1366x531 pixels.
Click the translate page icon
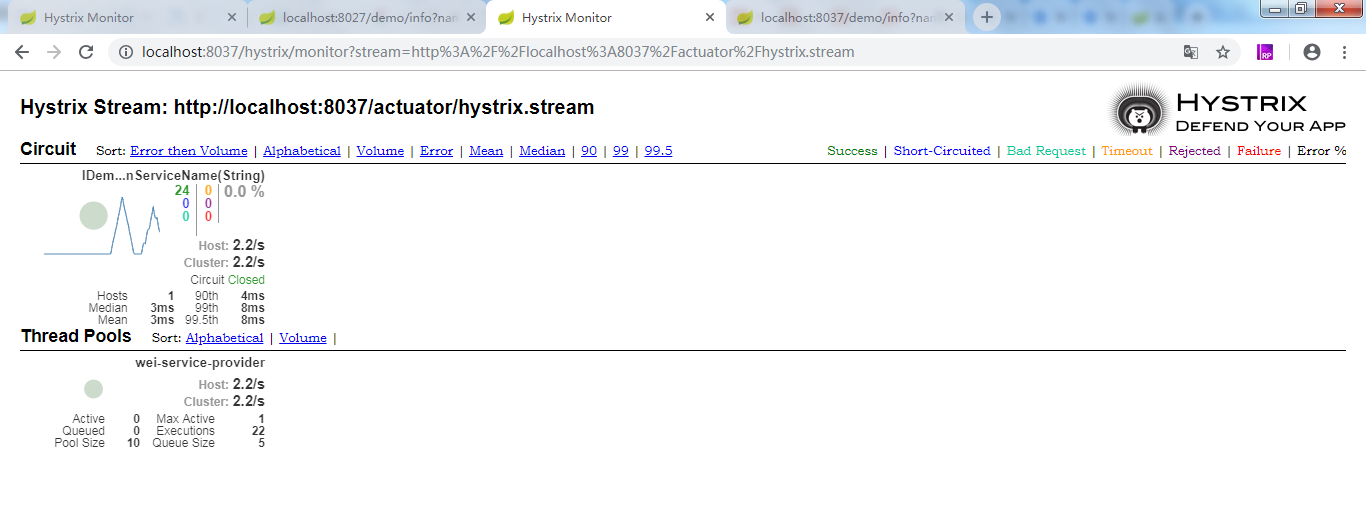coord(1191,52)
